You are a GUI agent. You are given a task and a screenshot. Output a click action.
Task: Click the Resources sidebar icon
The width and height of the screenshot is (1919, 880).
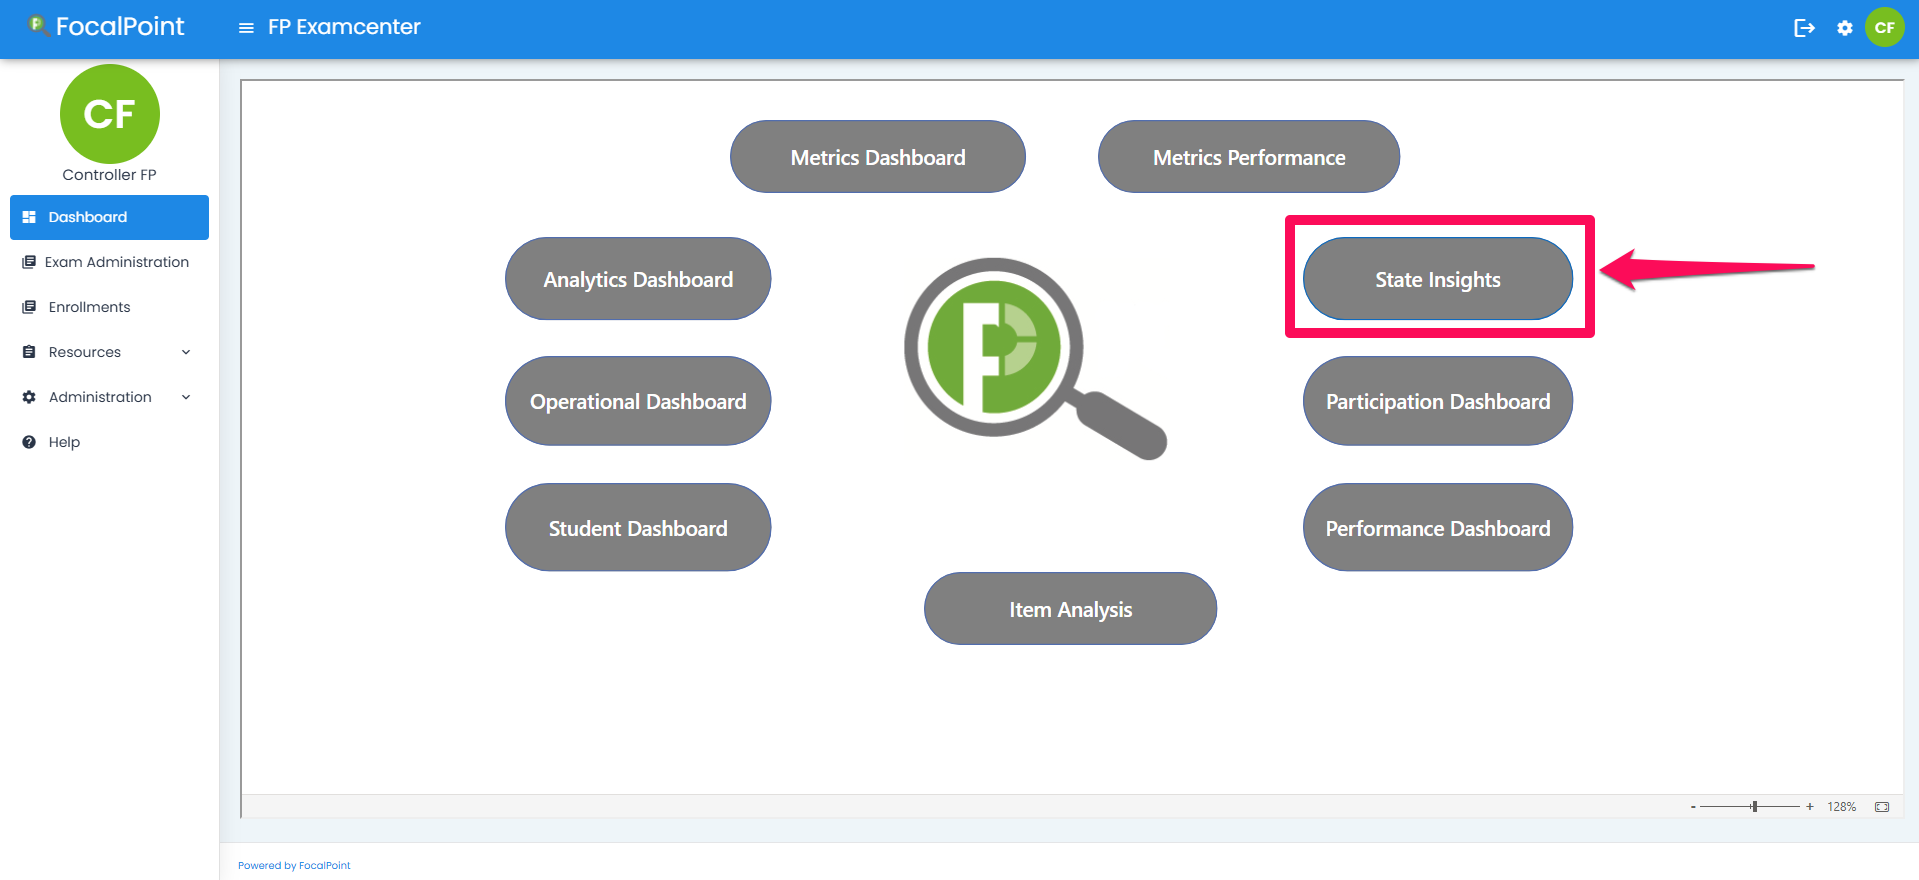(29, 352)
